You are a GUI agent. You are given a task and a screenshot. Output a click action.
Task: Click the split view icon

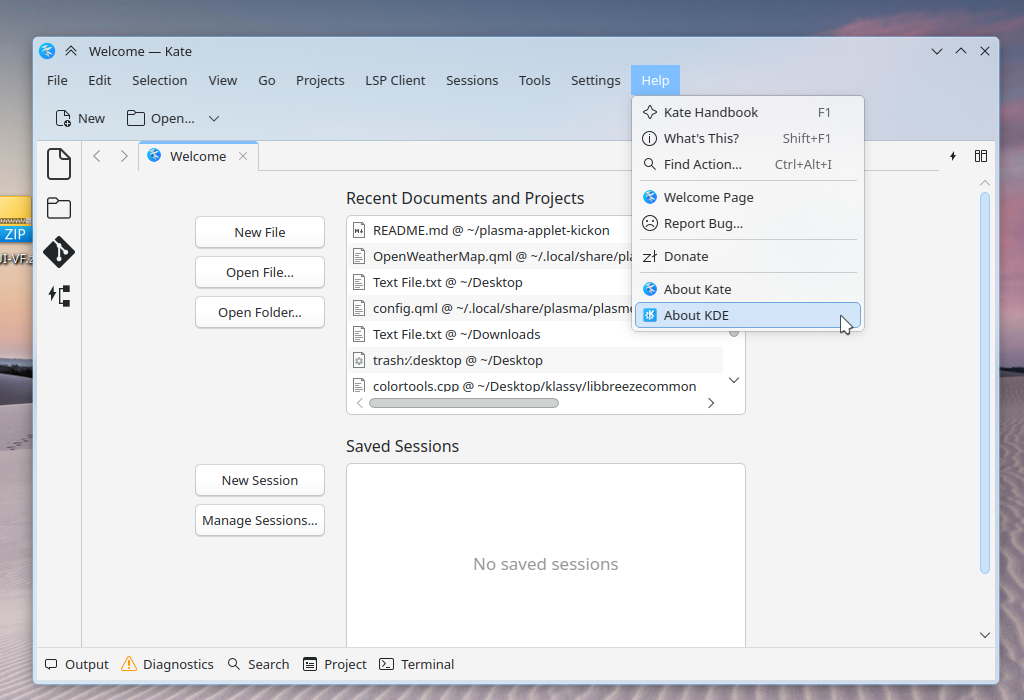(981, 156)
